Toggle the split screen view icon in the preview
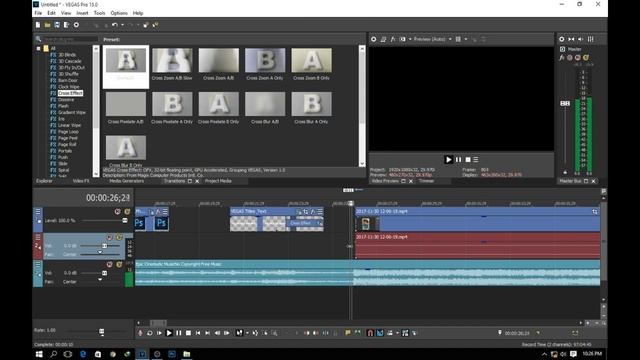 tap(403, 39)
